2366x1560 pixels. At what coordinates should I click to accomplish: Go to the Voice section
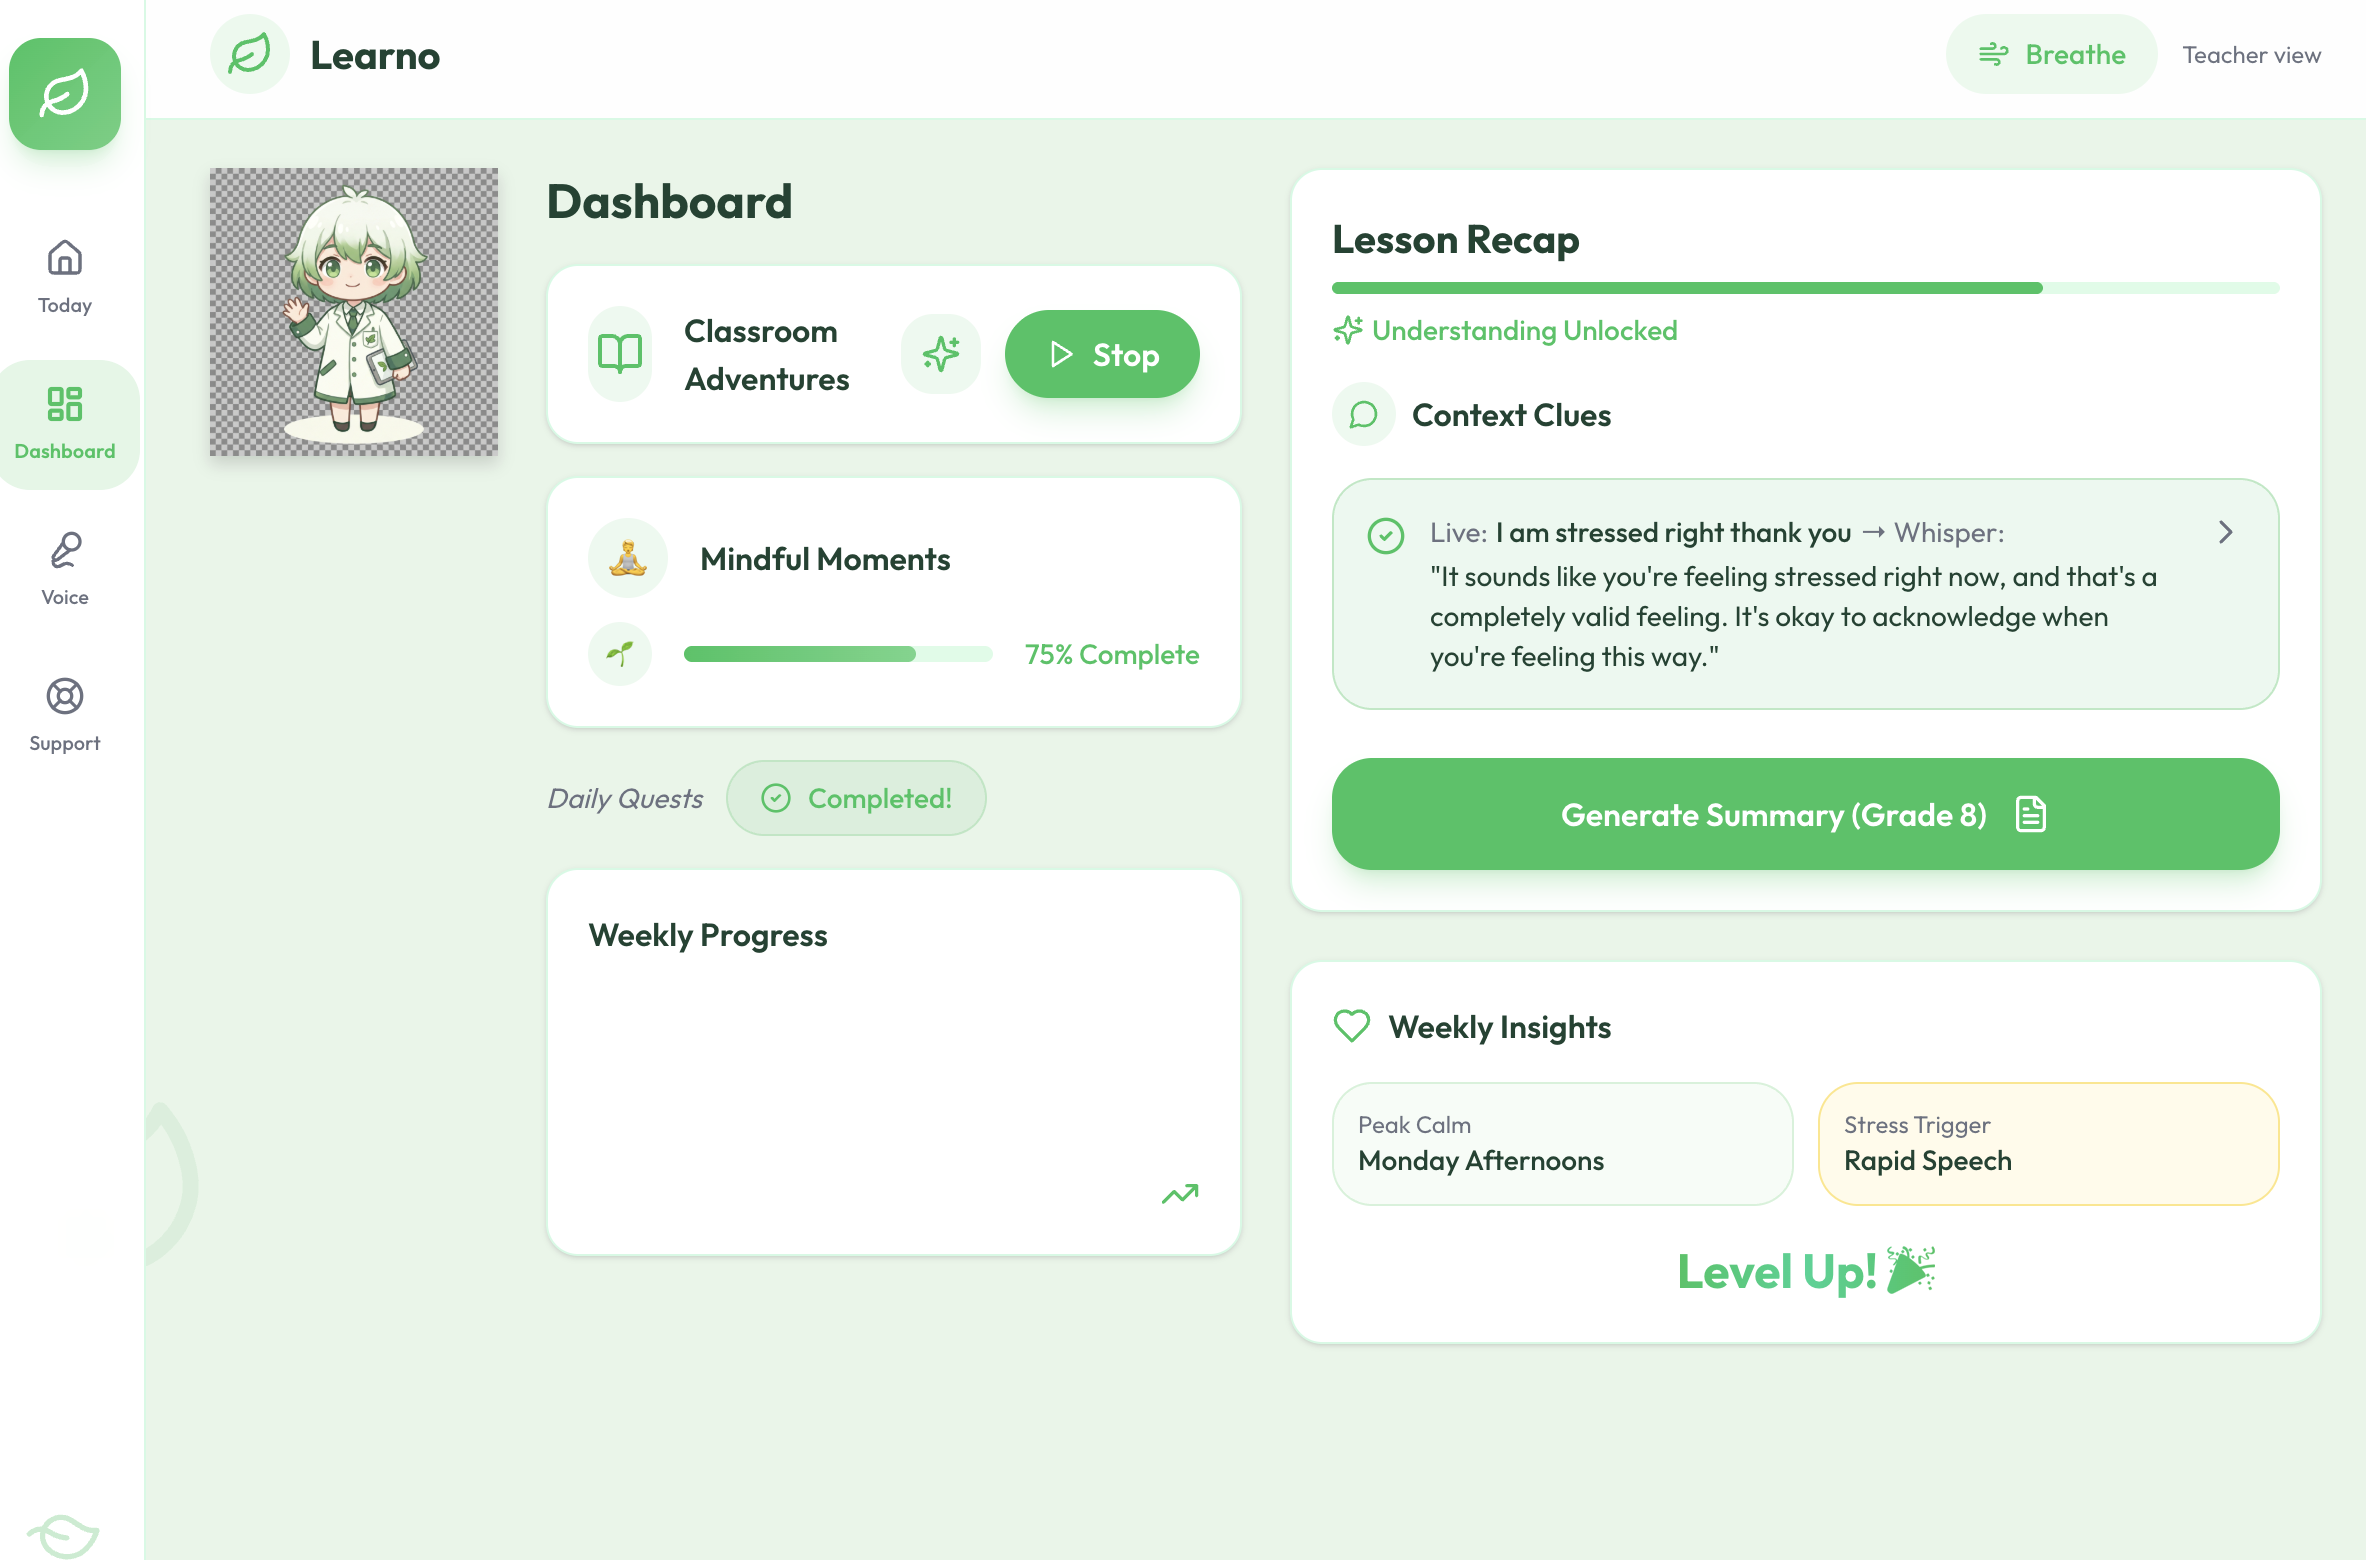65,568
